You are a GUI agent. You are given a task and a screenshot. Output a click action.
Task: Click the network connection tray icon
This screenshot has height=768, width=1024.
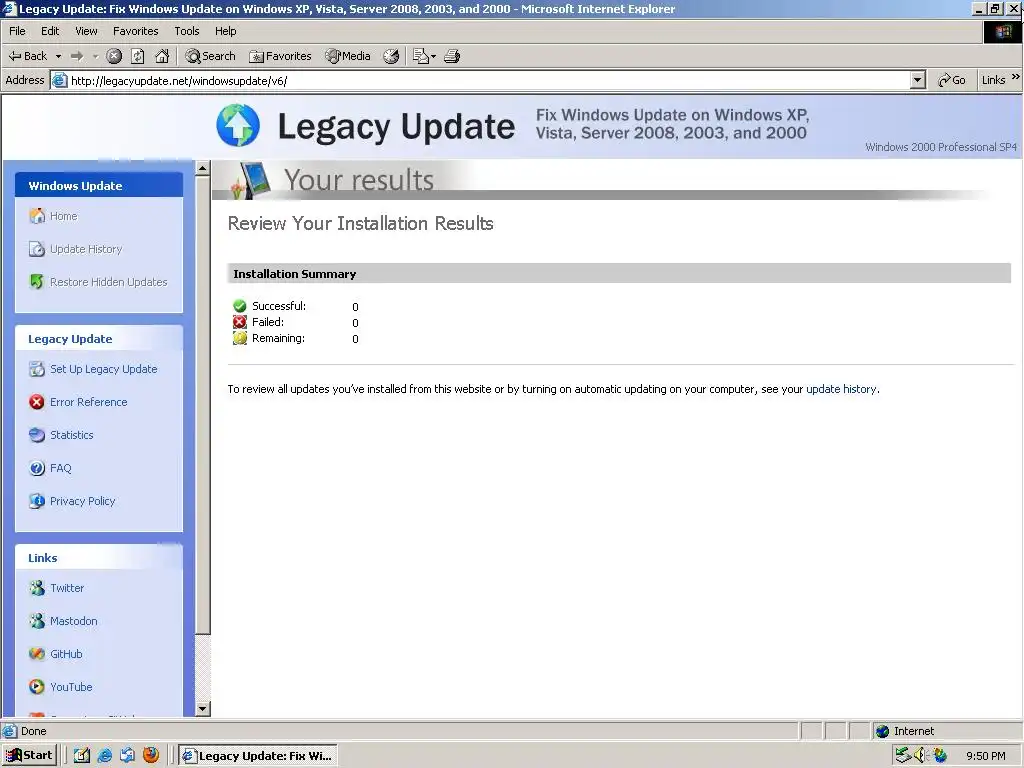(x=903, y=756)
